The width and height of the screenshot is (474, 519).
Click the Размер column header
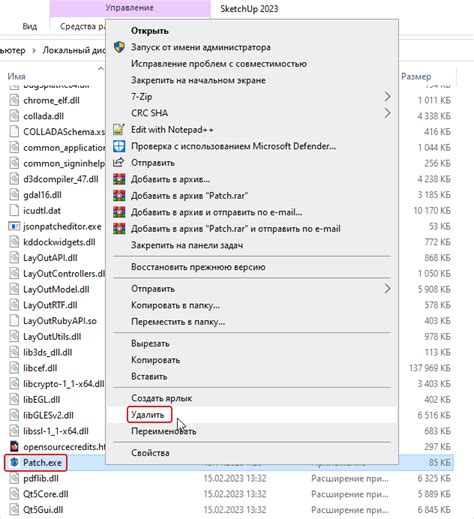(x=416, y=76)
